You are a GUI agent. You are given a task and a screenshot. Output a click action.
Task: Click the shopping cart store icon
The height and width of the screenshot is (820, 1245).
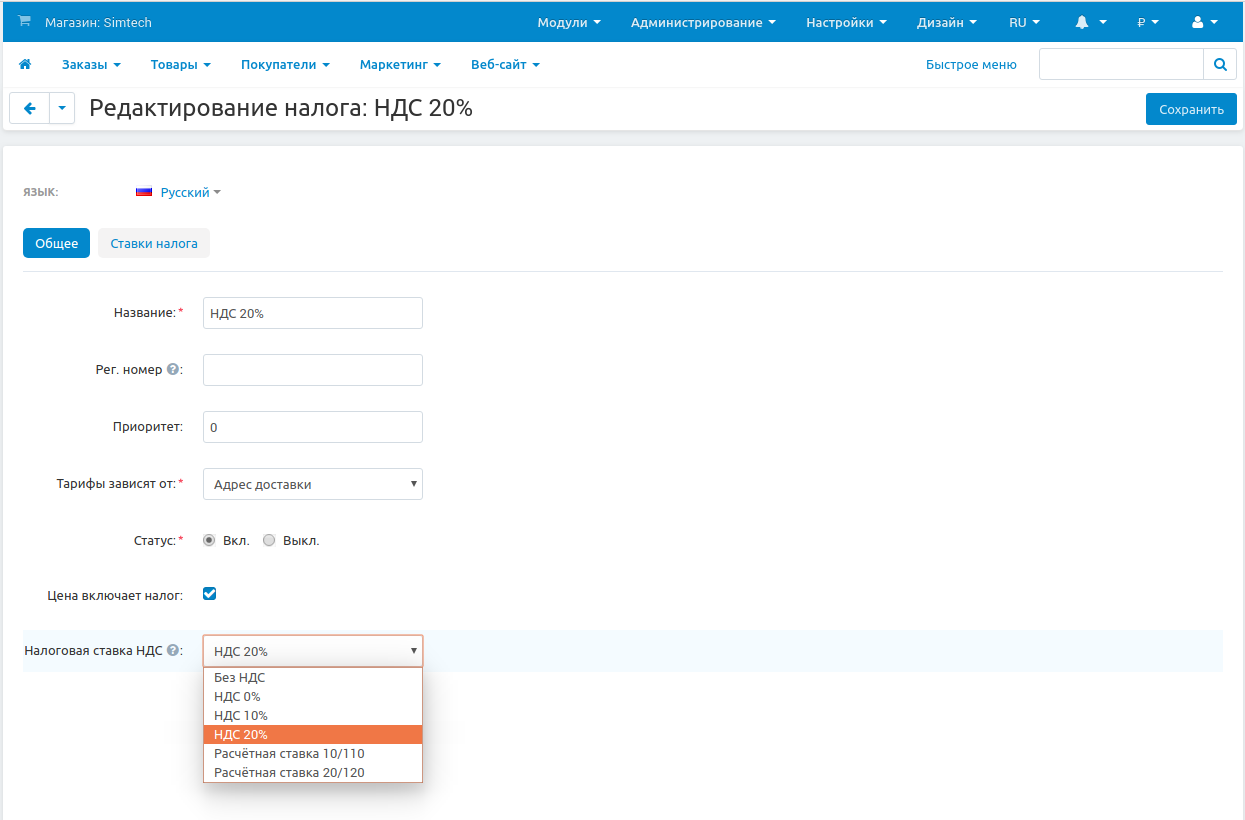coord(25,22)
